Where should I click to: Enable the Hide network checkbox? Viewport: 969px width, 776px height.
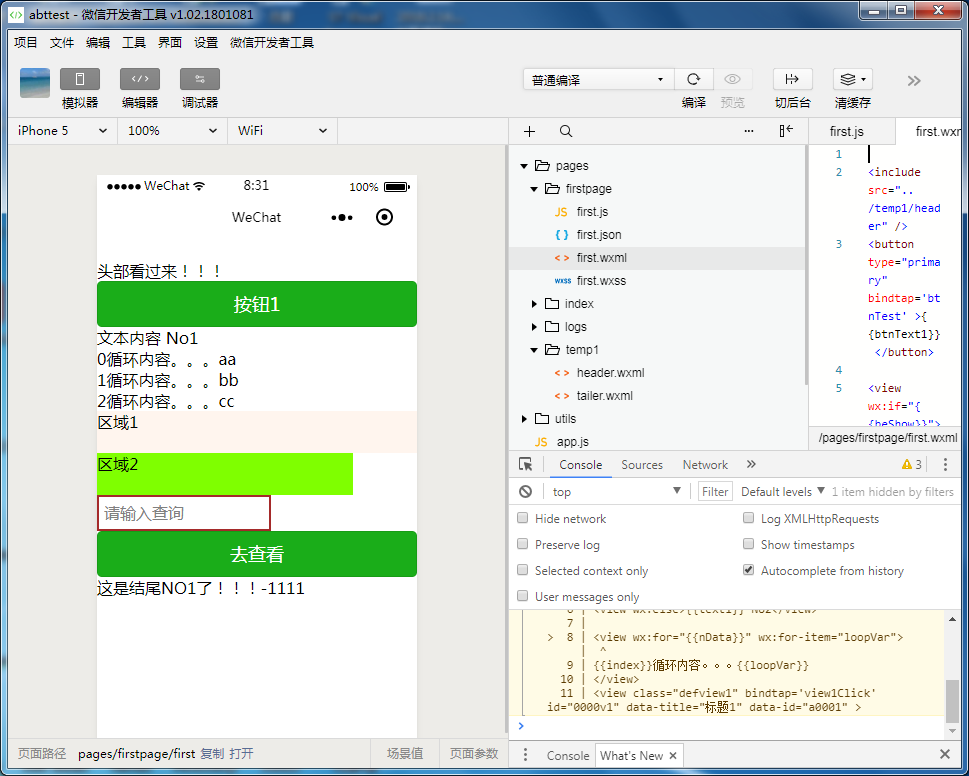tap(523, 519)
